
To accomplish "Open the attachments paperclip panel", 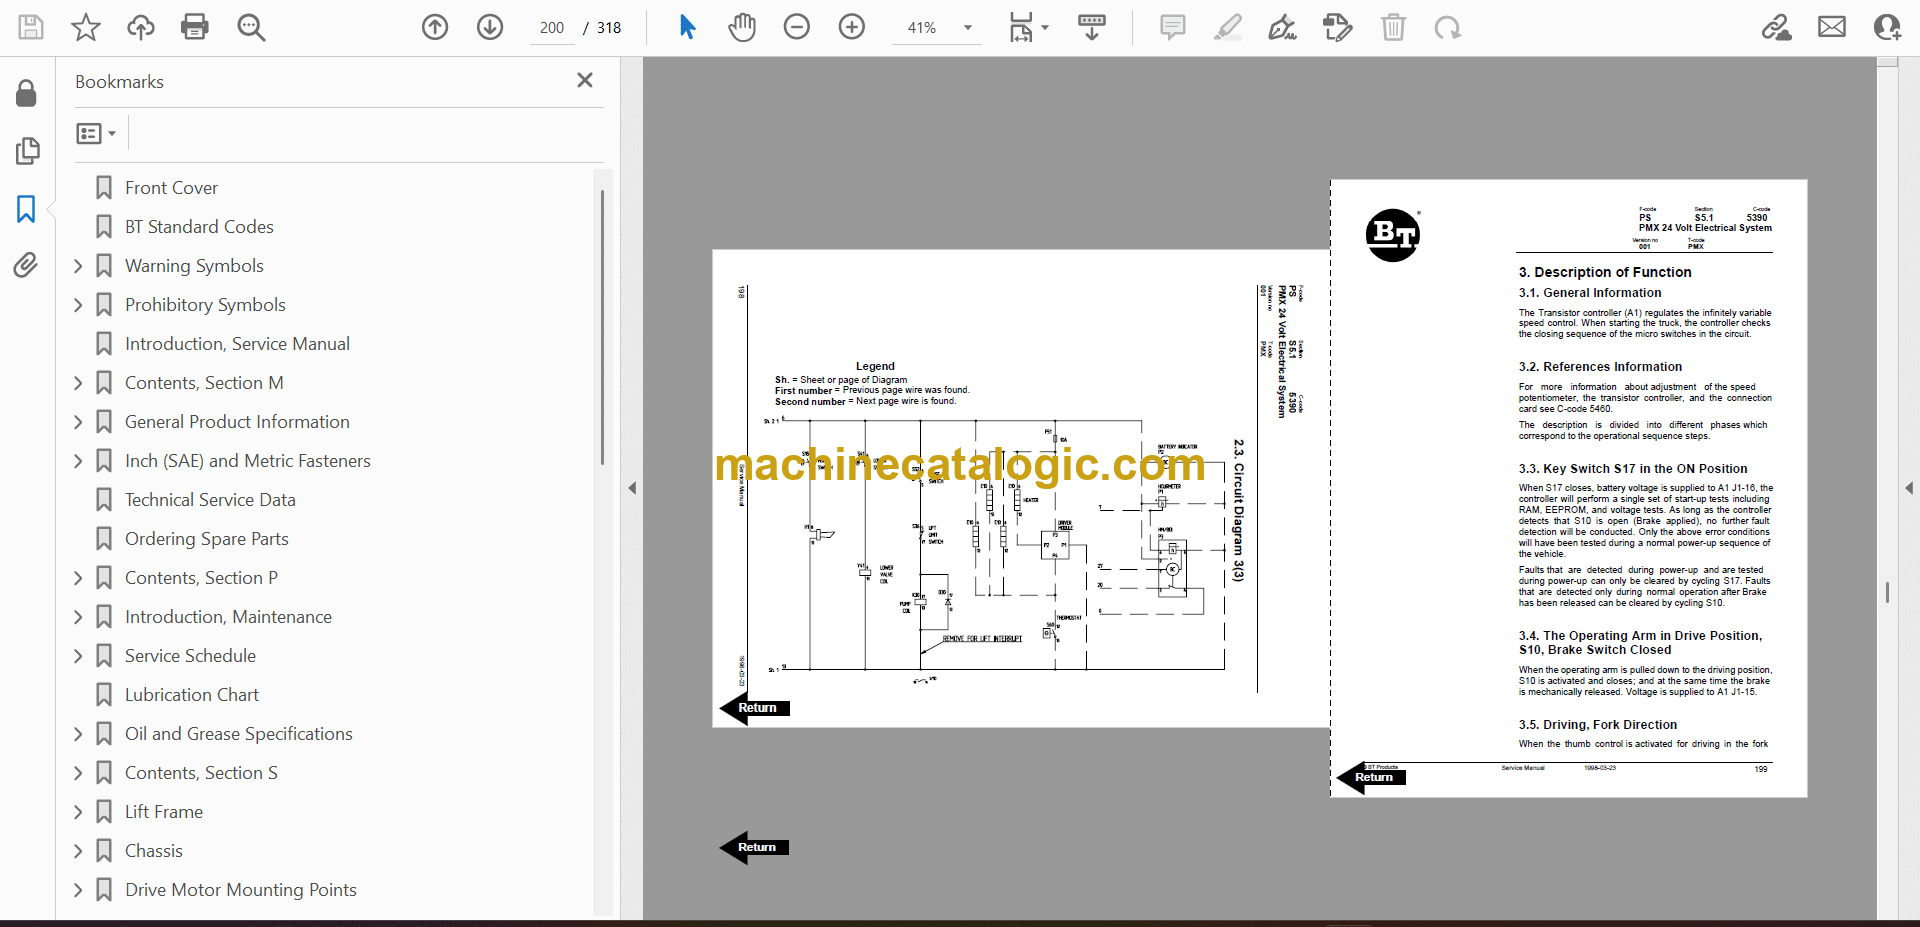I will [27, 265].
